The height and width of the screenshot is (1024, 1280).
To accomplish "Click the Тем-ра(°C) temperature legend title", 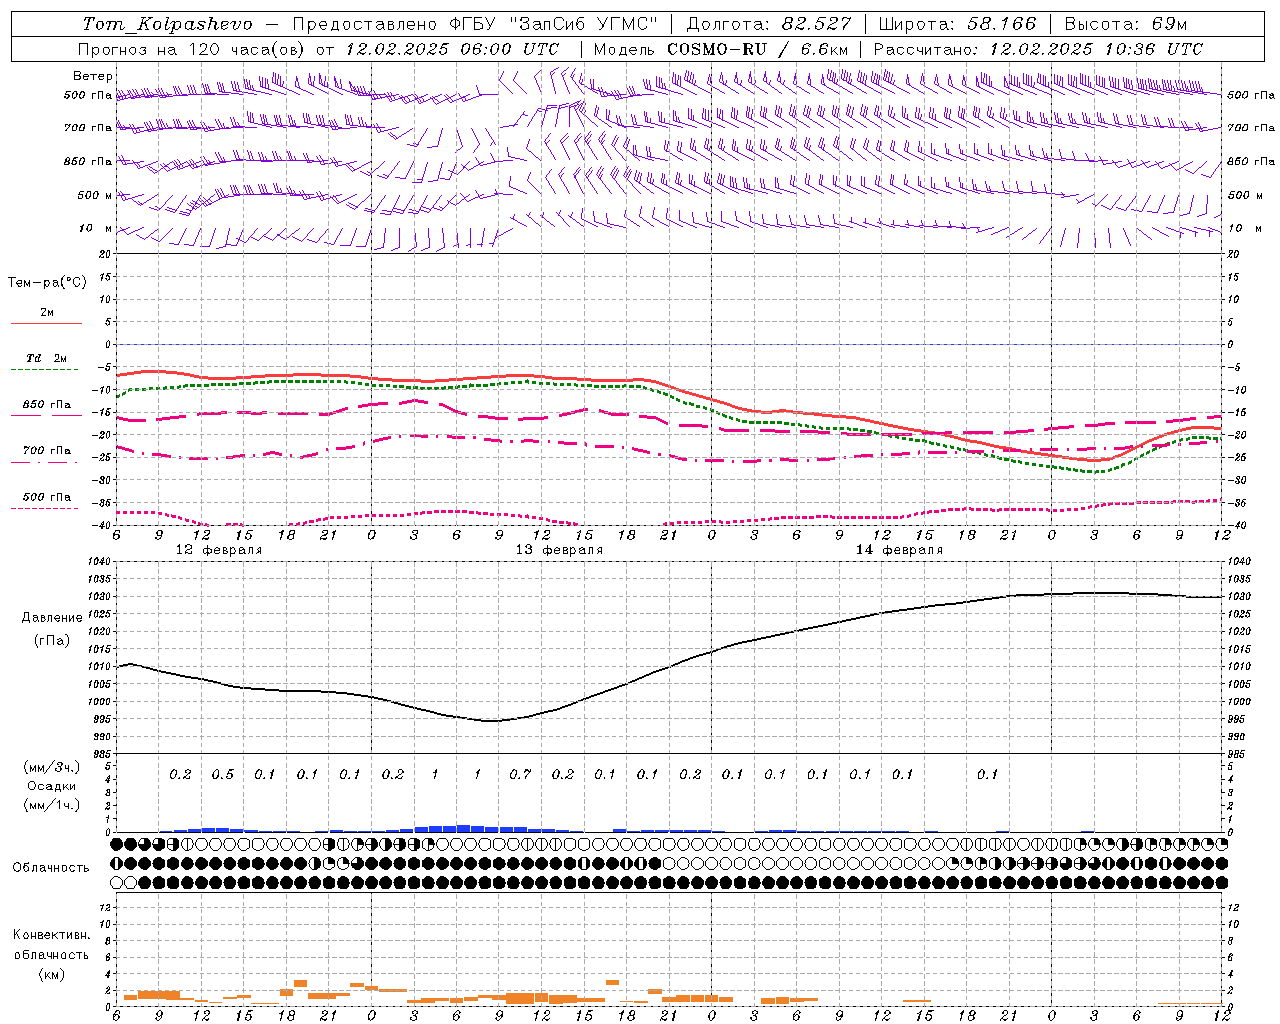I will click(x=47, y=283).
